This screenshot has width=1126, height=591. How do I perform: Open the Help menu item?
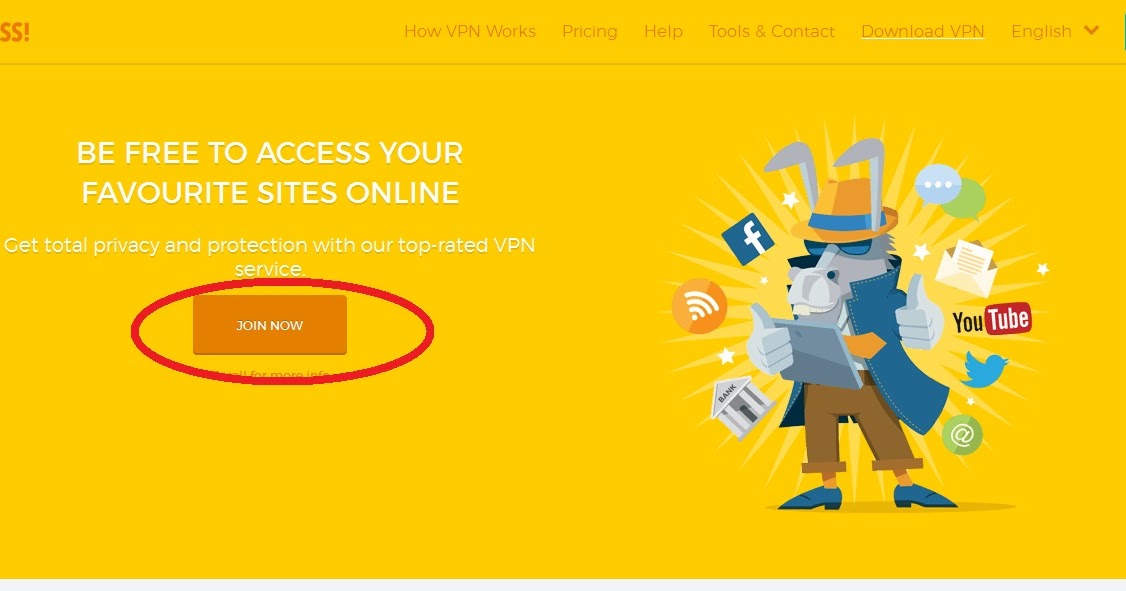point(663,32)
